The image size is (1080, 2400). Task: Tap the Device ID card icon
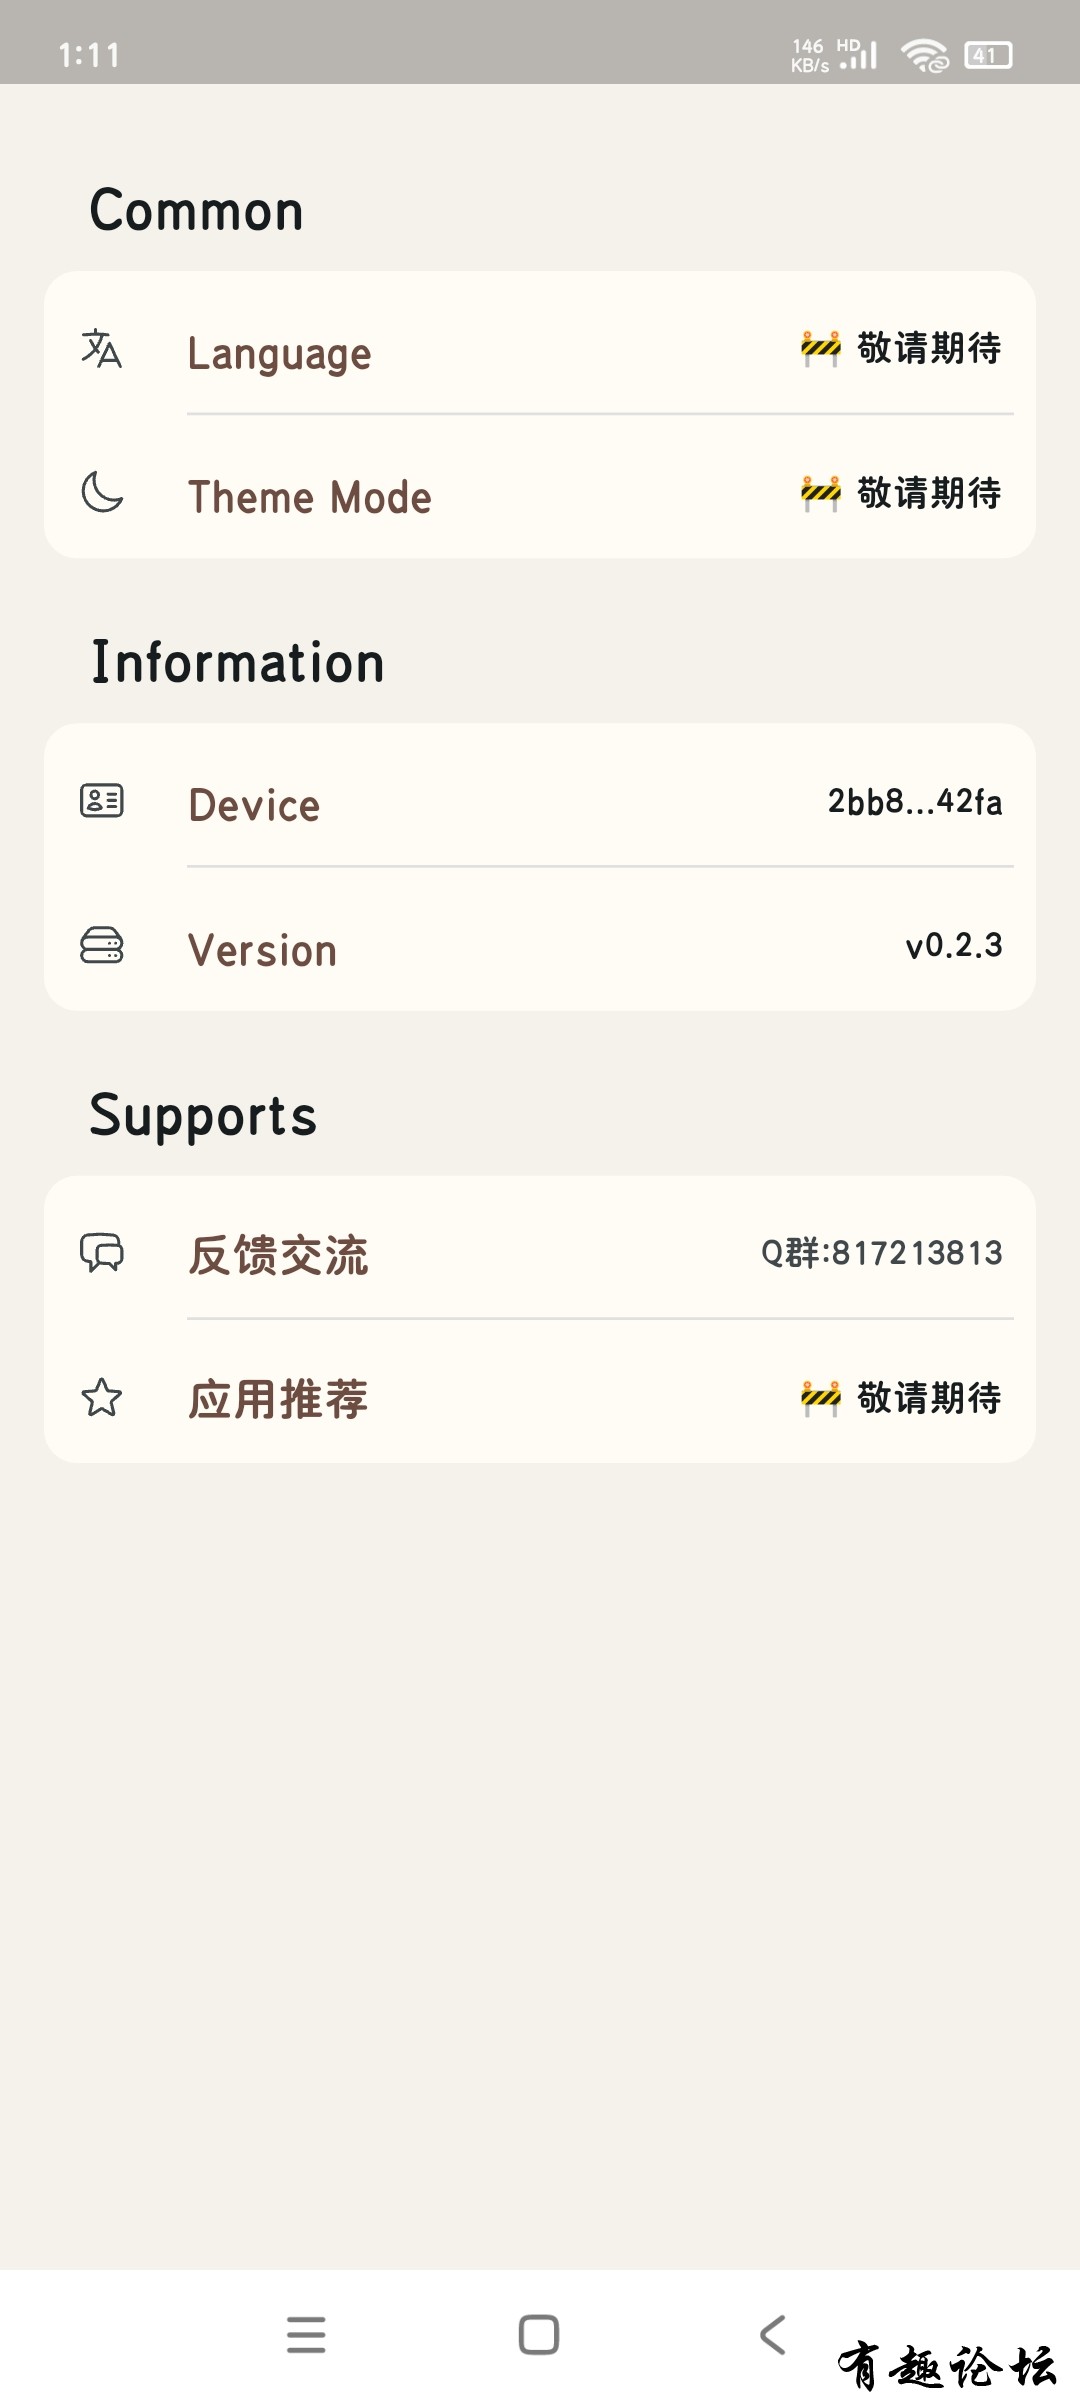pos(101,801)
